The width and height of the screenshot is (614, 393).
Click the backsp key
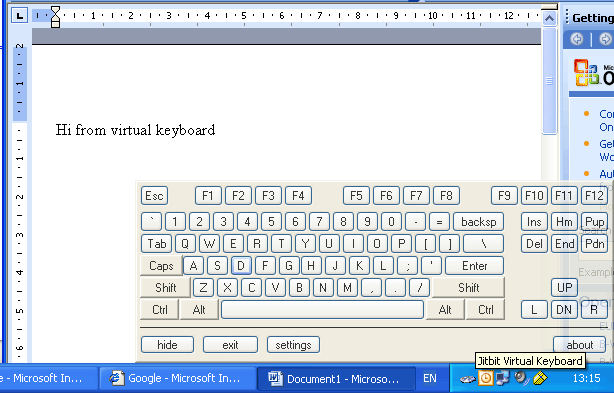[479, 222]
